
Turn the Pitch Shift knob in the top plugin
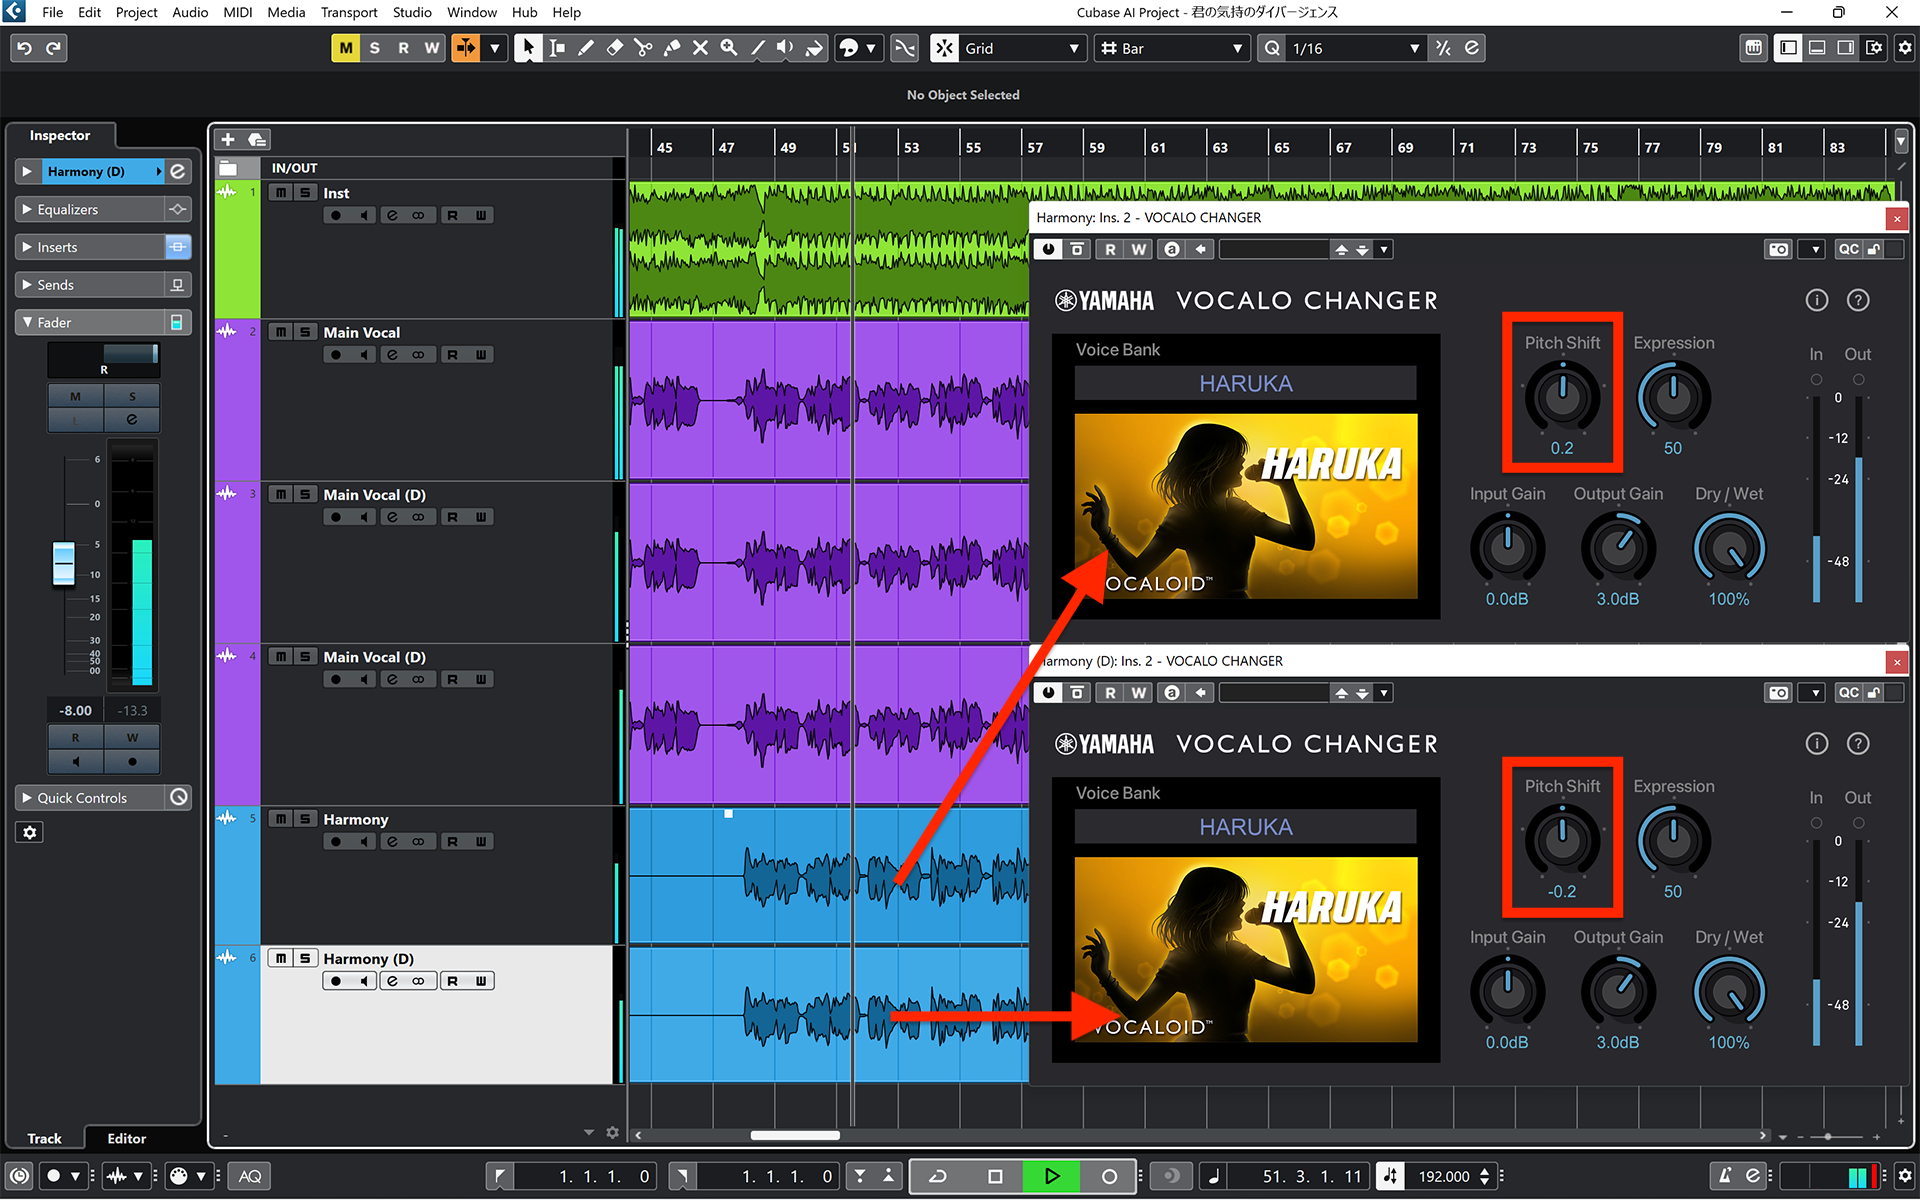click(1561, 393)
